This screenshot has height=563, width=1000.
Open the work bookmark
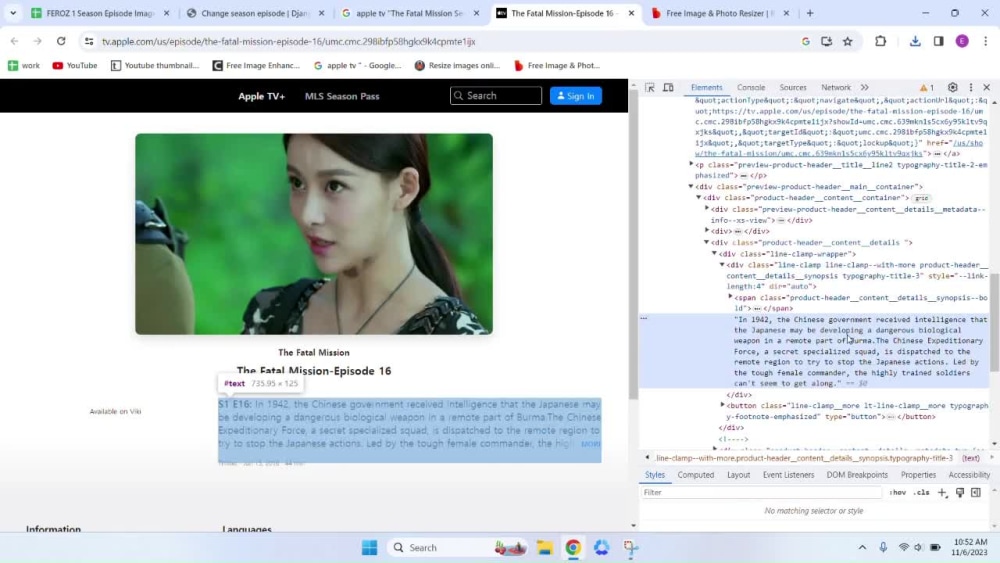point(24,65)
